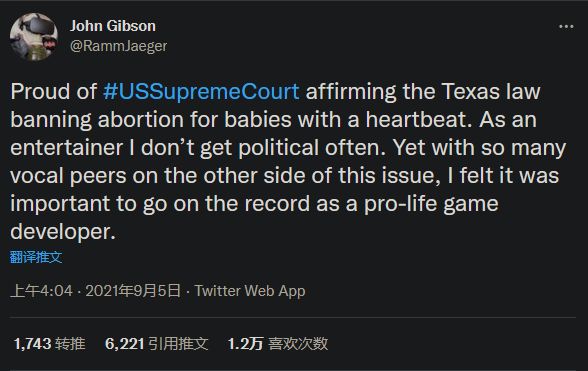Click the 引用推文 quote tweets label
This screenshot has width=588, height=371.
click(178, 344)
